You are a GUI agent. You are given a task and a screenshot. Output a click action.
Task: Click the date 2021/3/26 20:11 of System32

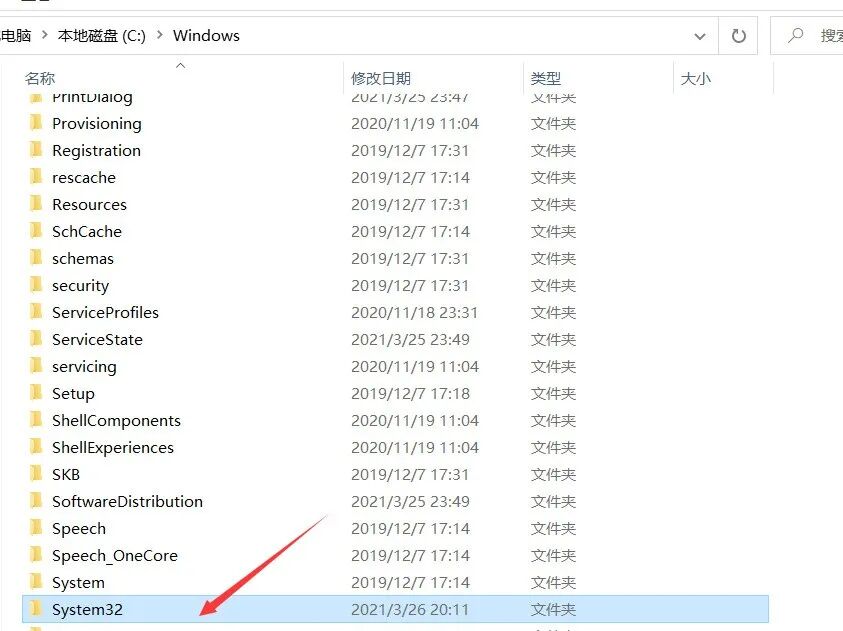(410, 610)
